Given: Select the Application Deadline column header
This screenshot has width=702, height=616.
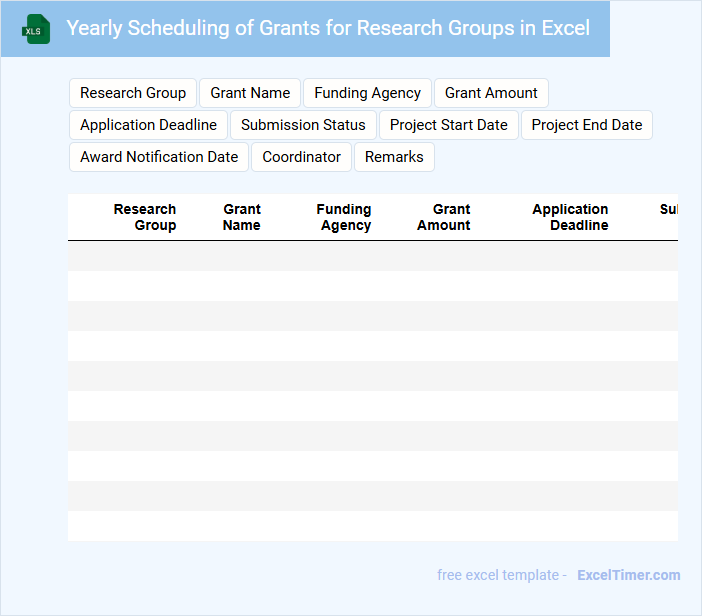Looking at the screenshot, I should 570,217.
